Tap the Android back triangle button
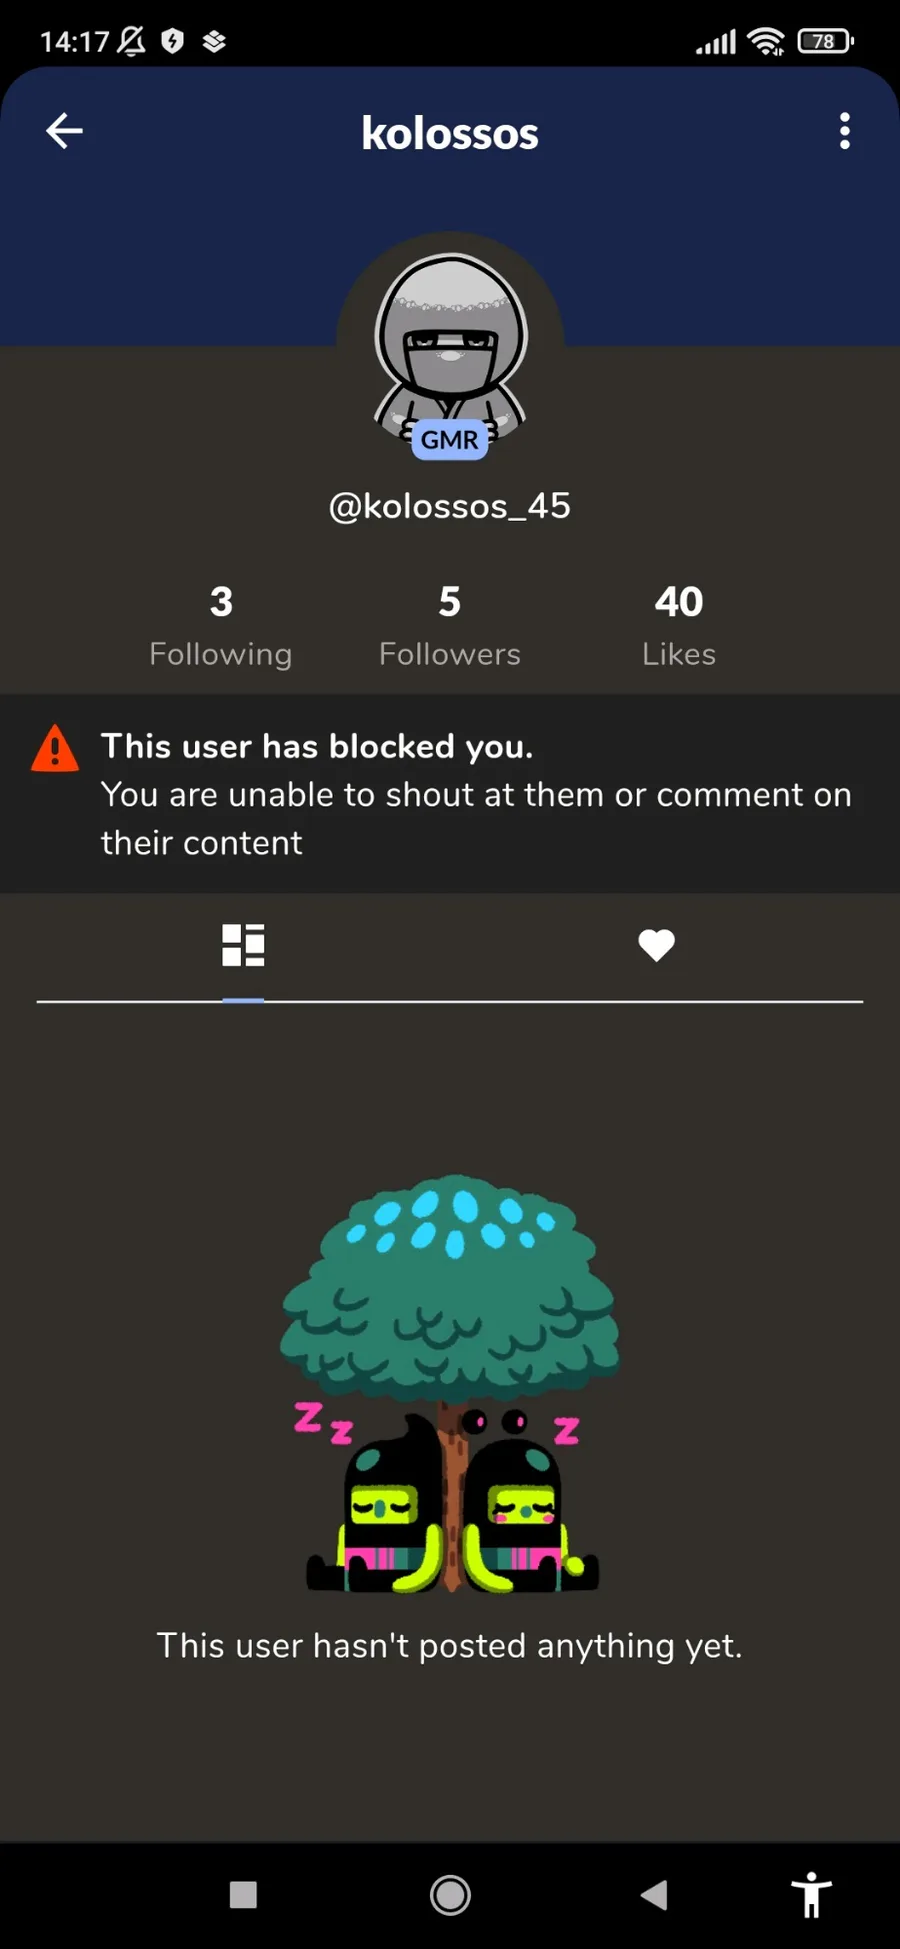The width and height of the screenshot is (900, 1949). pos(655,1895)
